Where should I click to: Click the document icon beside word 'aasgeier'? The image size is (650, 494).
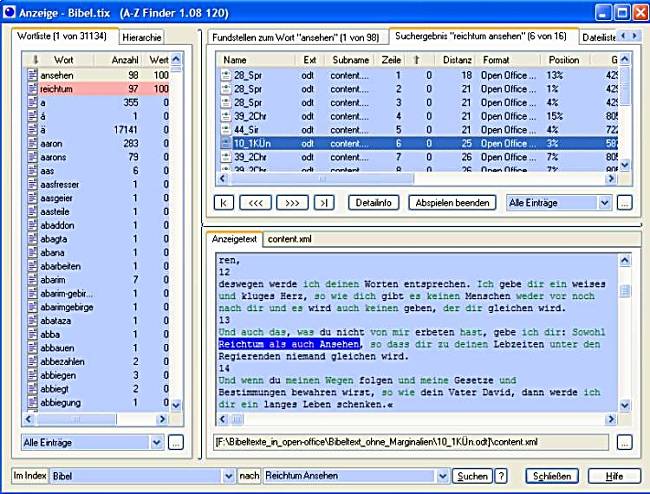click(x=32, y=198)
